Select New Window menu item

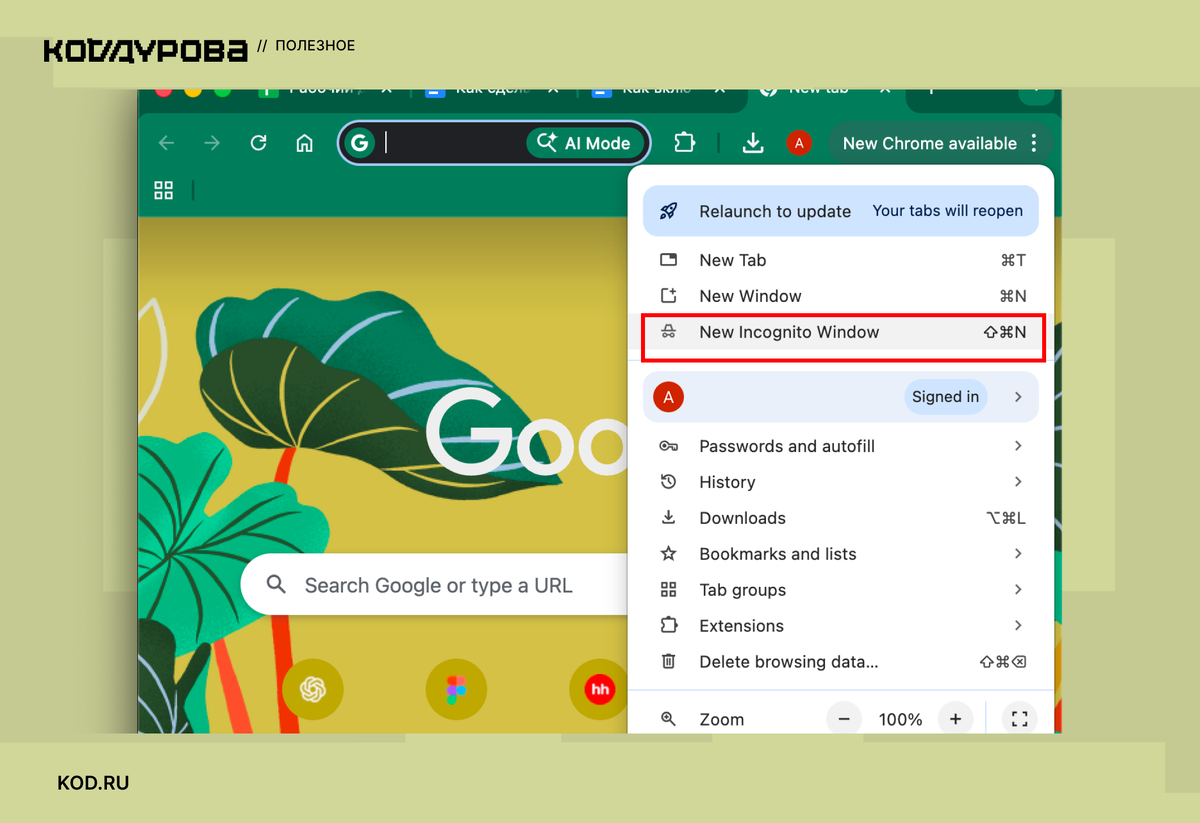[x=840, y=296]
